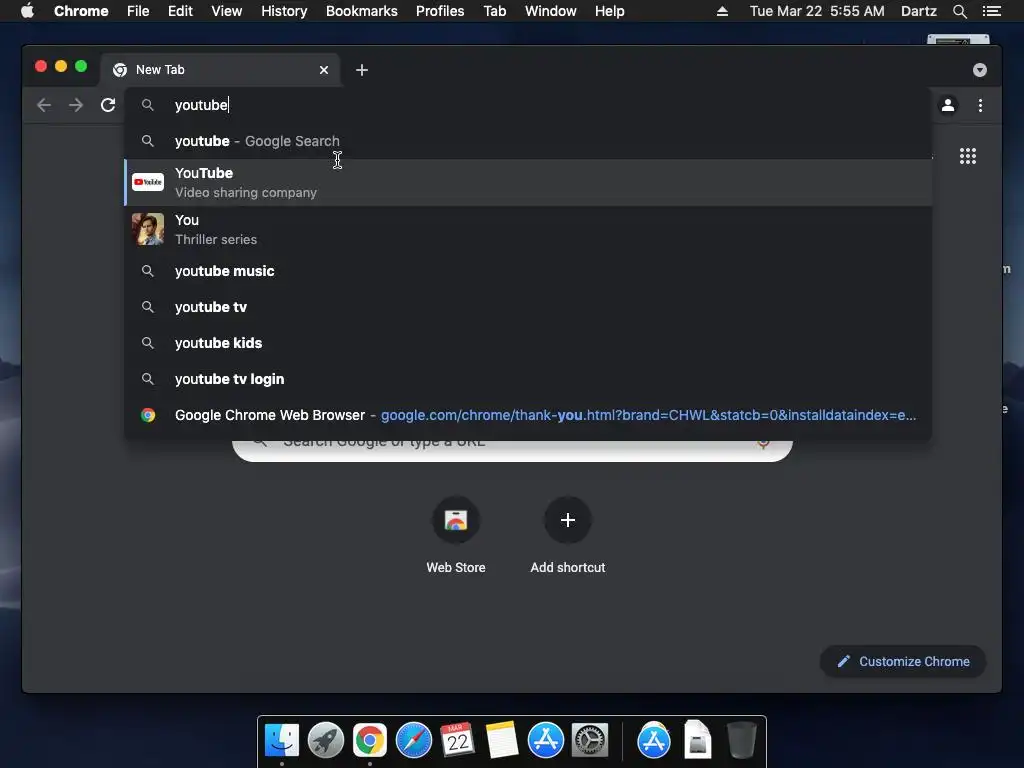Click the eject icon in menu bar
Viewport: 1024px width, 768px height.
pos(722,11)
